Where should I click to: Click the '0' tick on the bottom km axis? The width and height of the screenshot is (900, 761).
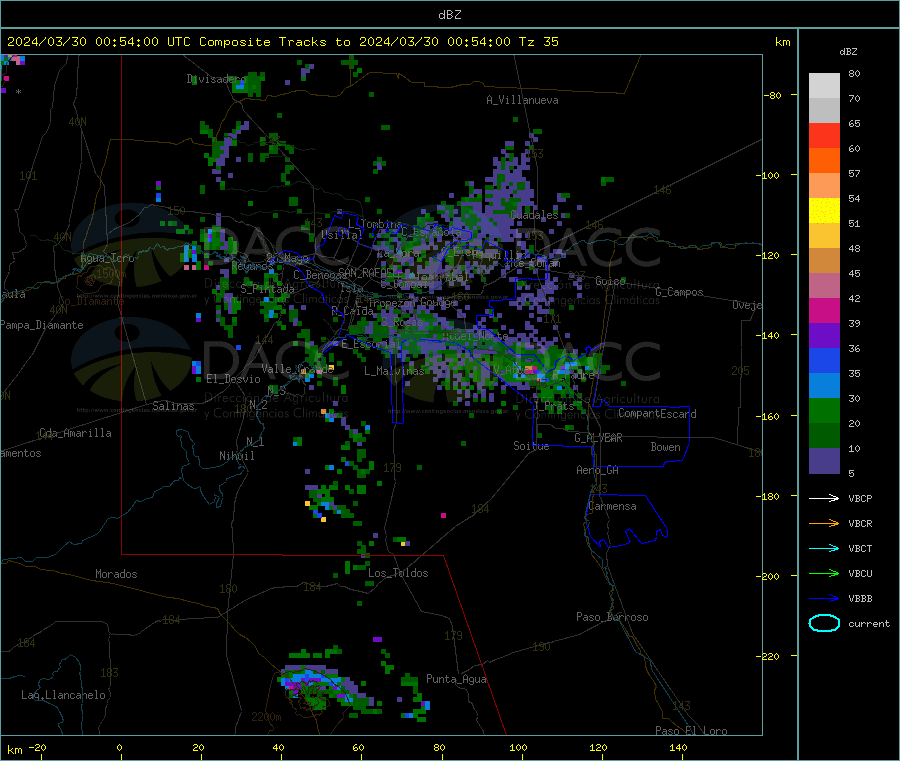point(119,747)
